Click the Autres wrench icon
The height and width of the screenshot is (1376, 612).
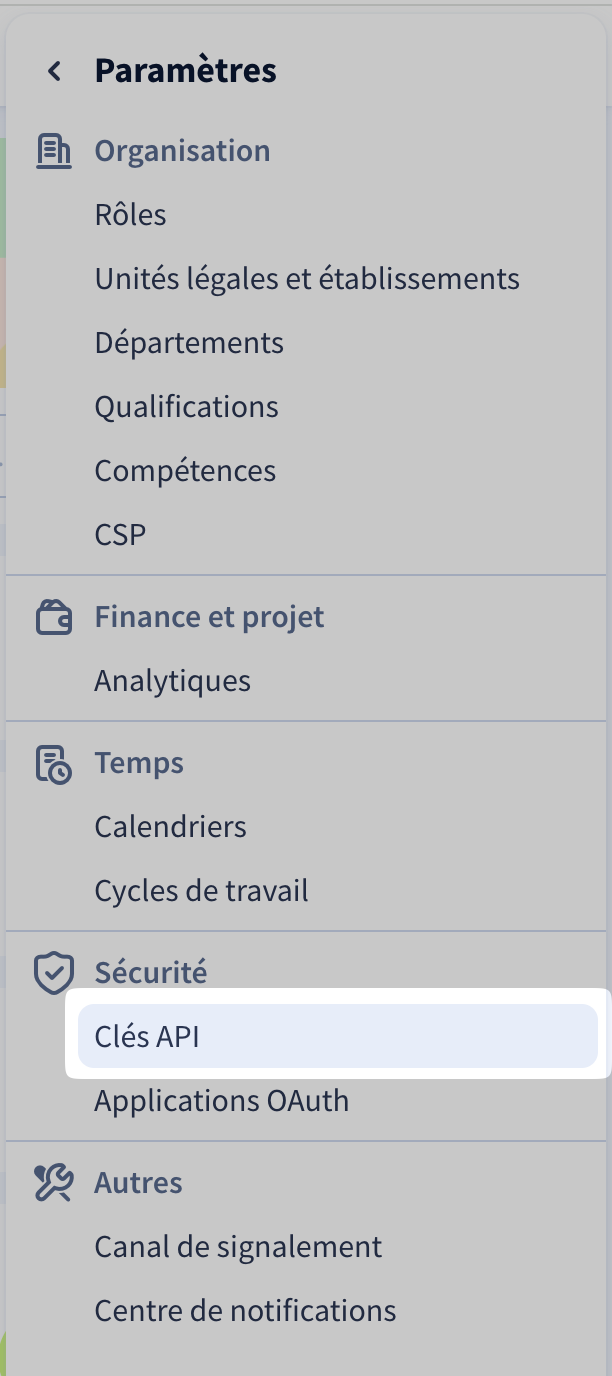click(x=53, y=1183)
